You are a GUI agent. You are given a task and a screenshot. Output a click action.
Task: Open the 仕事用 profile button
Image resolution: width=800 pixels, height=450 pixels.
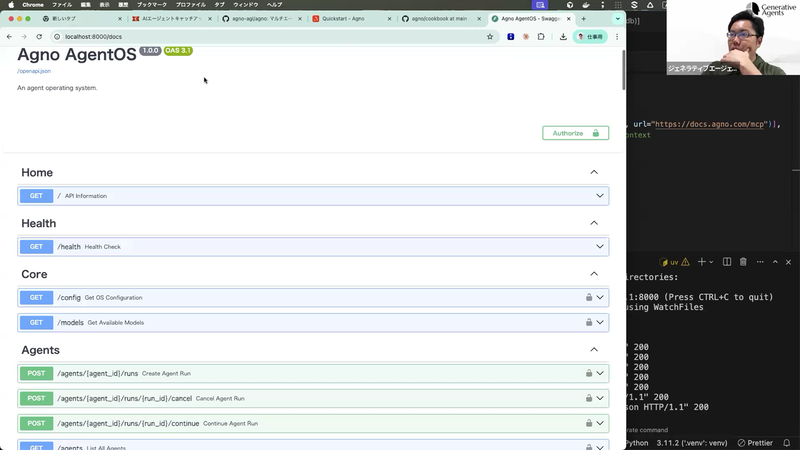590,37
